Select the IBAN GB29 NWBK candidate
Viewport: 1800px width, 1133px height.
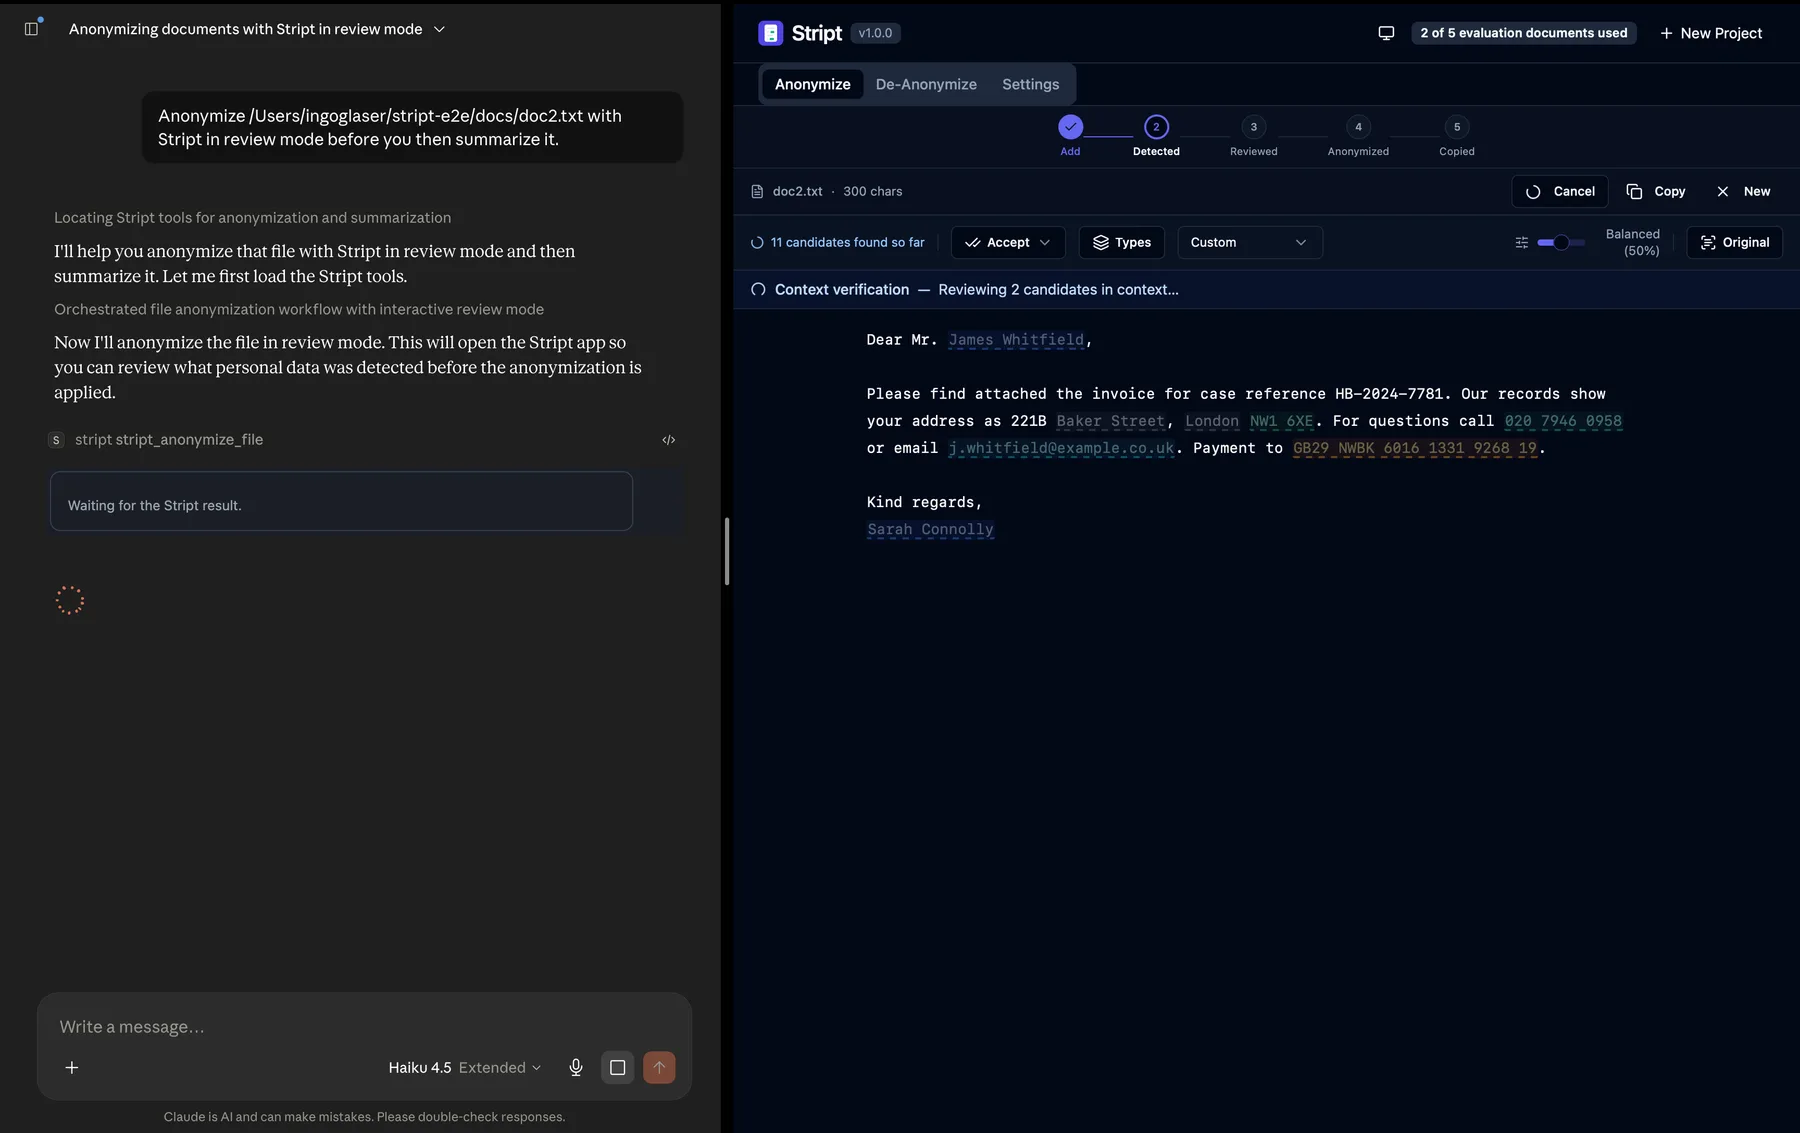[1415, 448]
